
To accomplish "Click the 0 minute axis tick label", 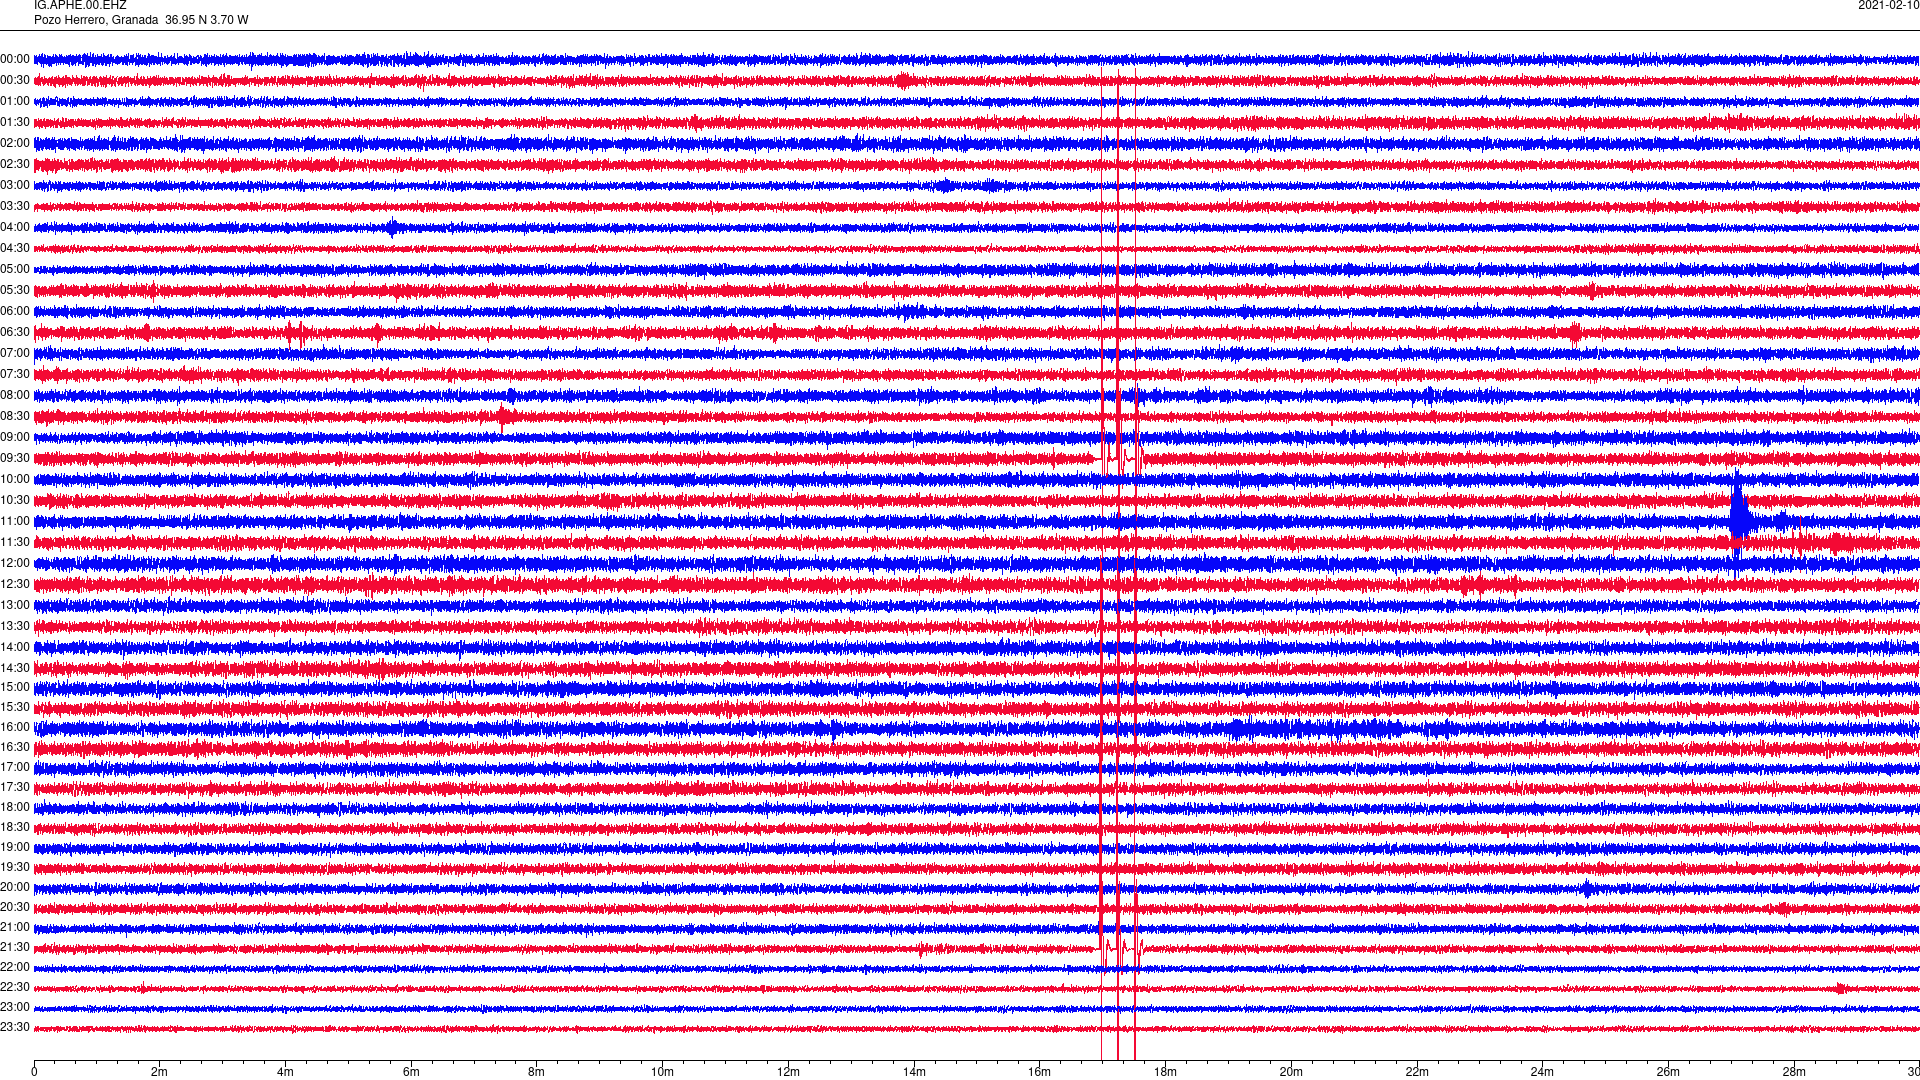I will pyautogui.click(x=34, y=1072).
